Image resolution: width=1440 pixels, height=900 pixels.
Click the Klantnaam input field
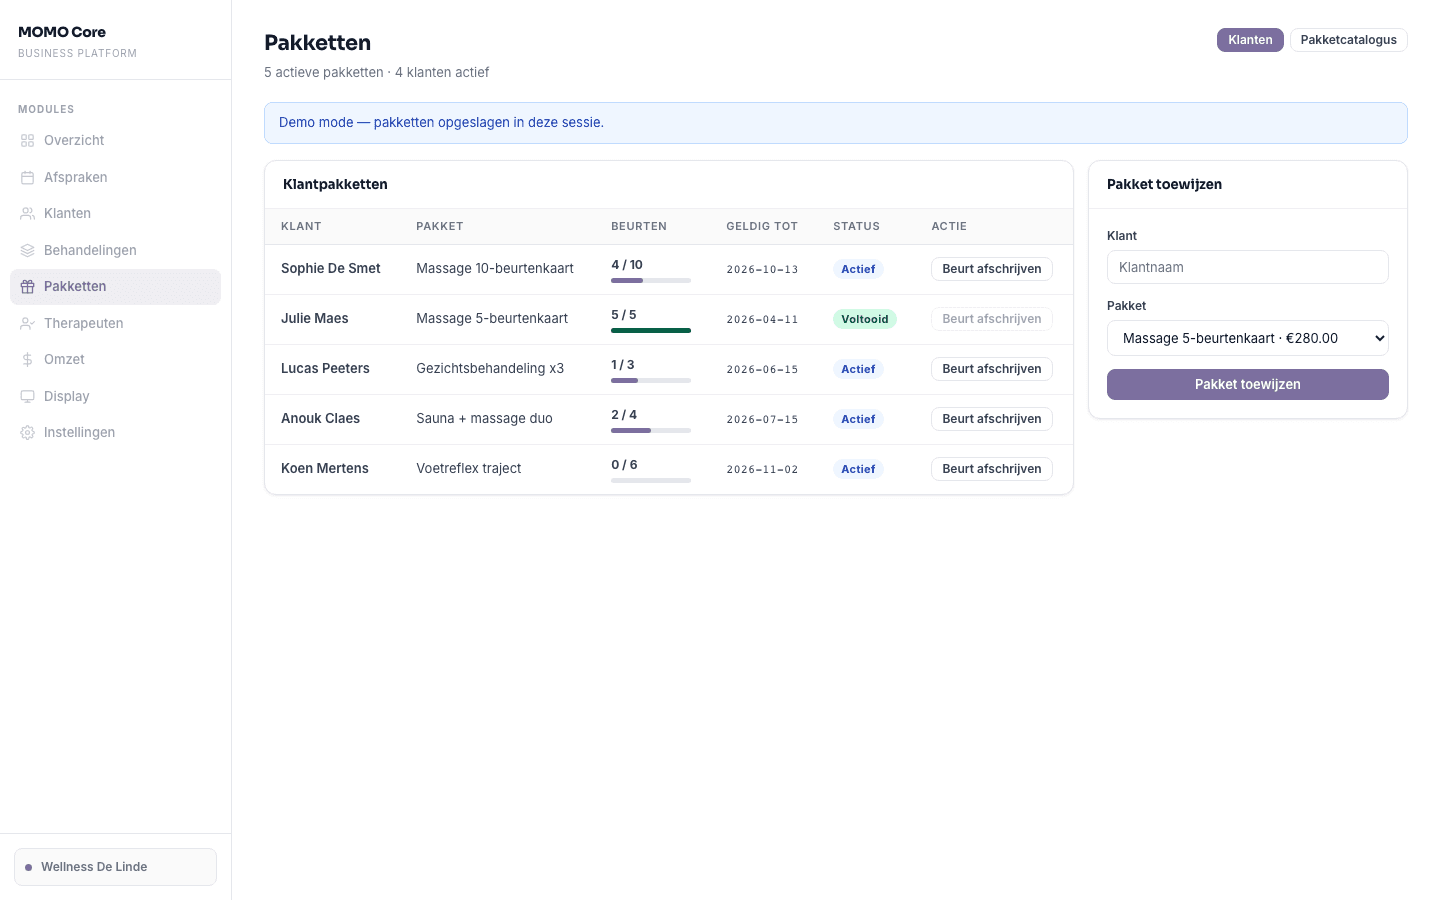1247,267
